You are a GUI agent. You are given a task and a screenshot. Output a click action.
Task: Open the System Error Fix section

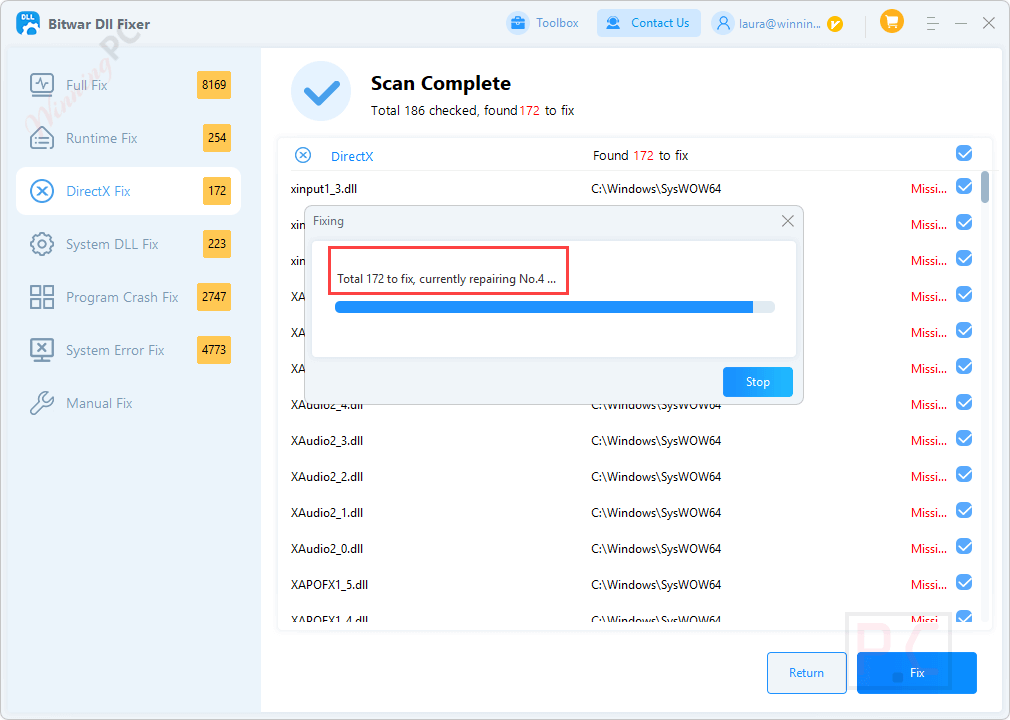click(x=42, y=350)
